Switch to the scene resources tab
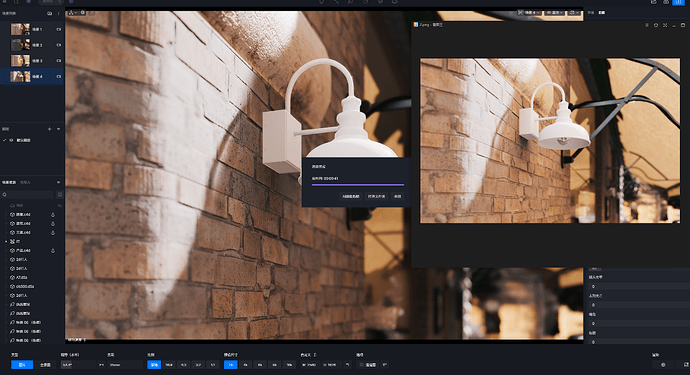Viewport: 690px width, 375px height. pyautogui.click(x=9, y=182)
